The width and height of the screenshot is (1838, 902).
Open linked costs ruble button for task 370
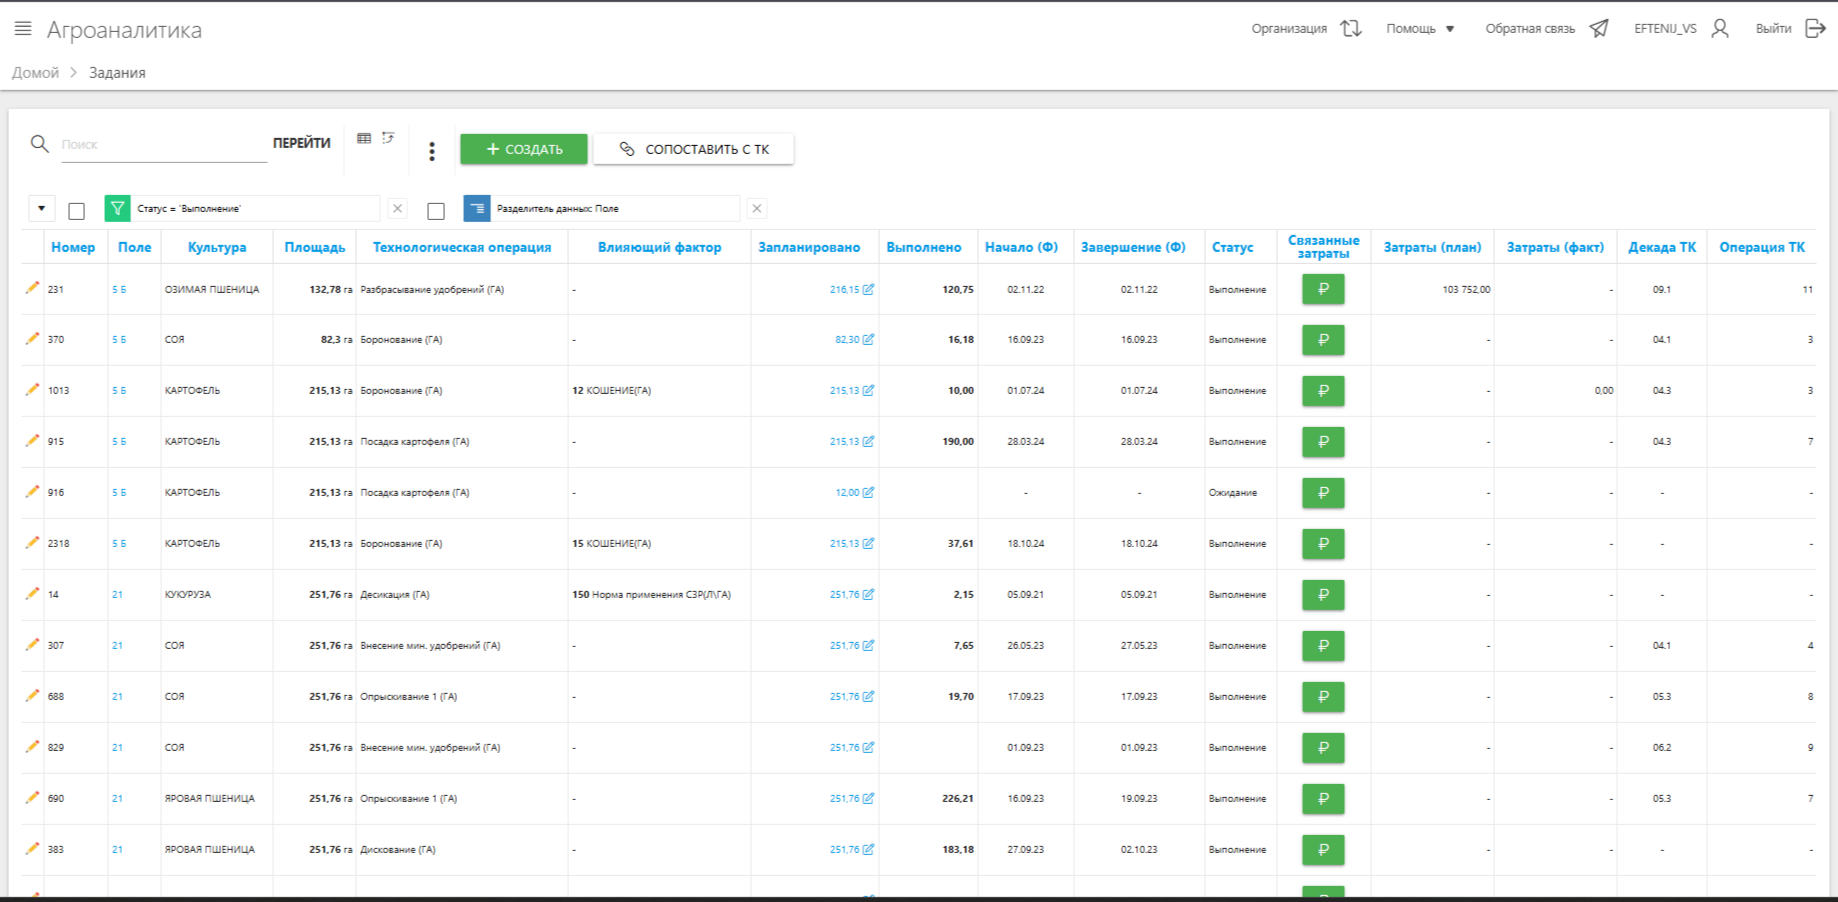coord(1322,340)
